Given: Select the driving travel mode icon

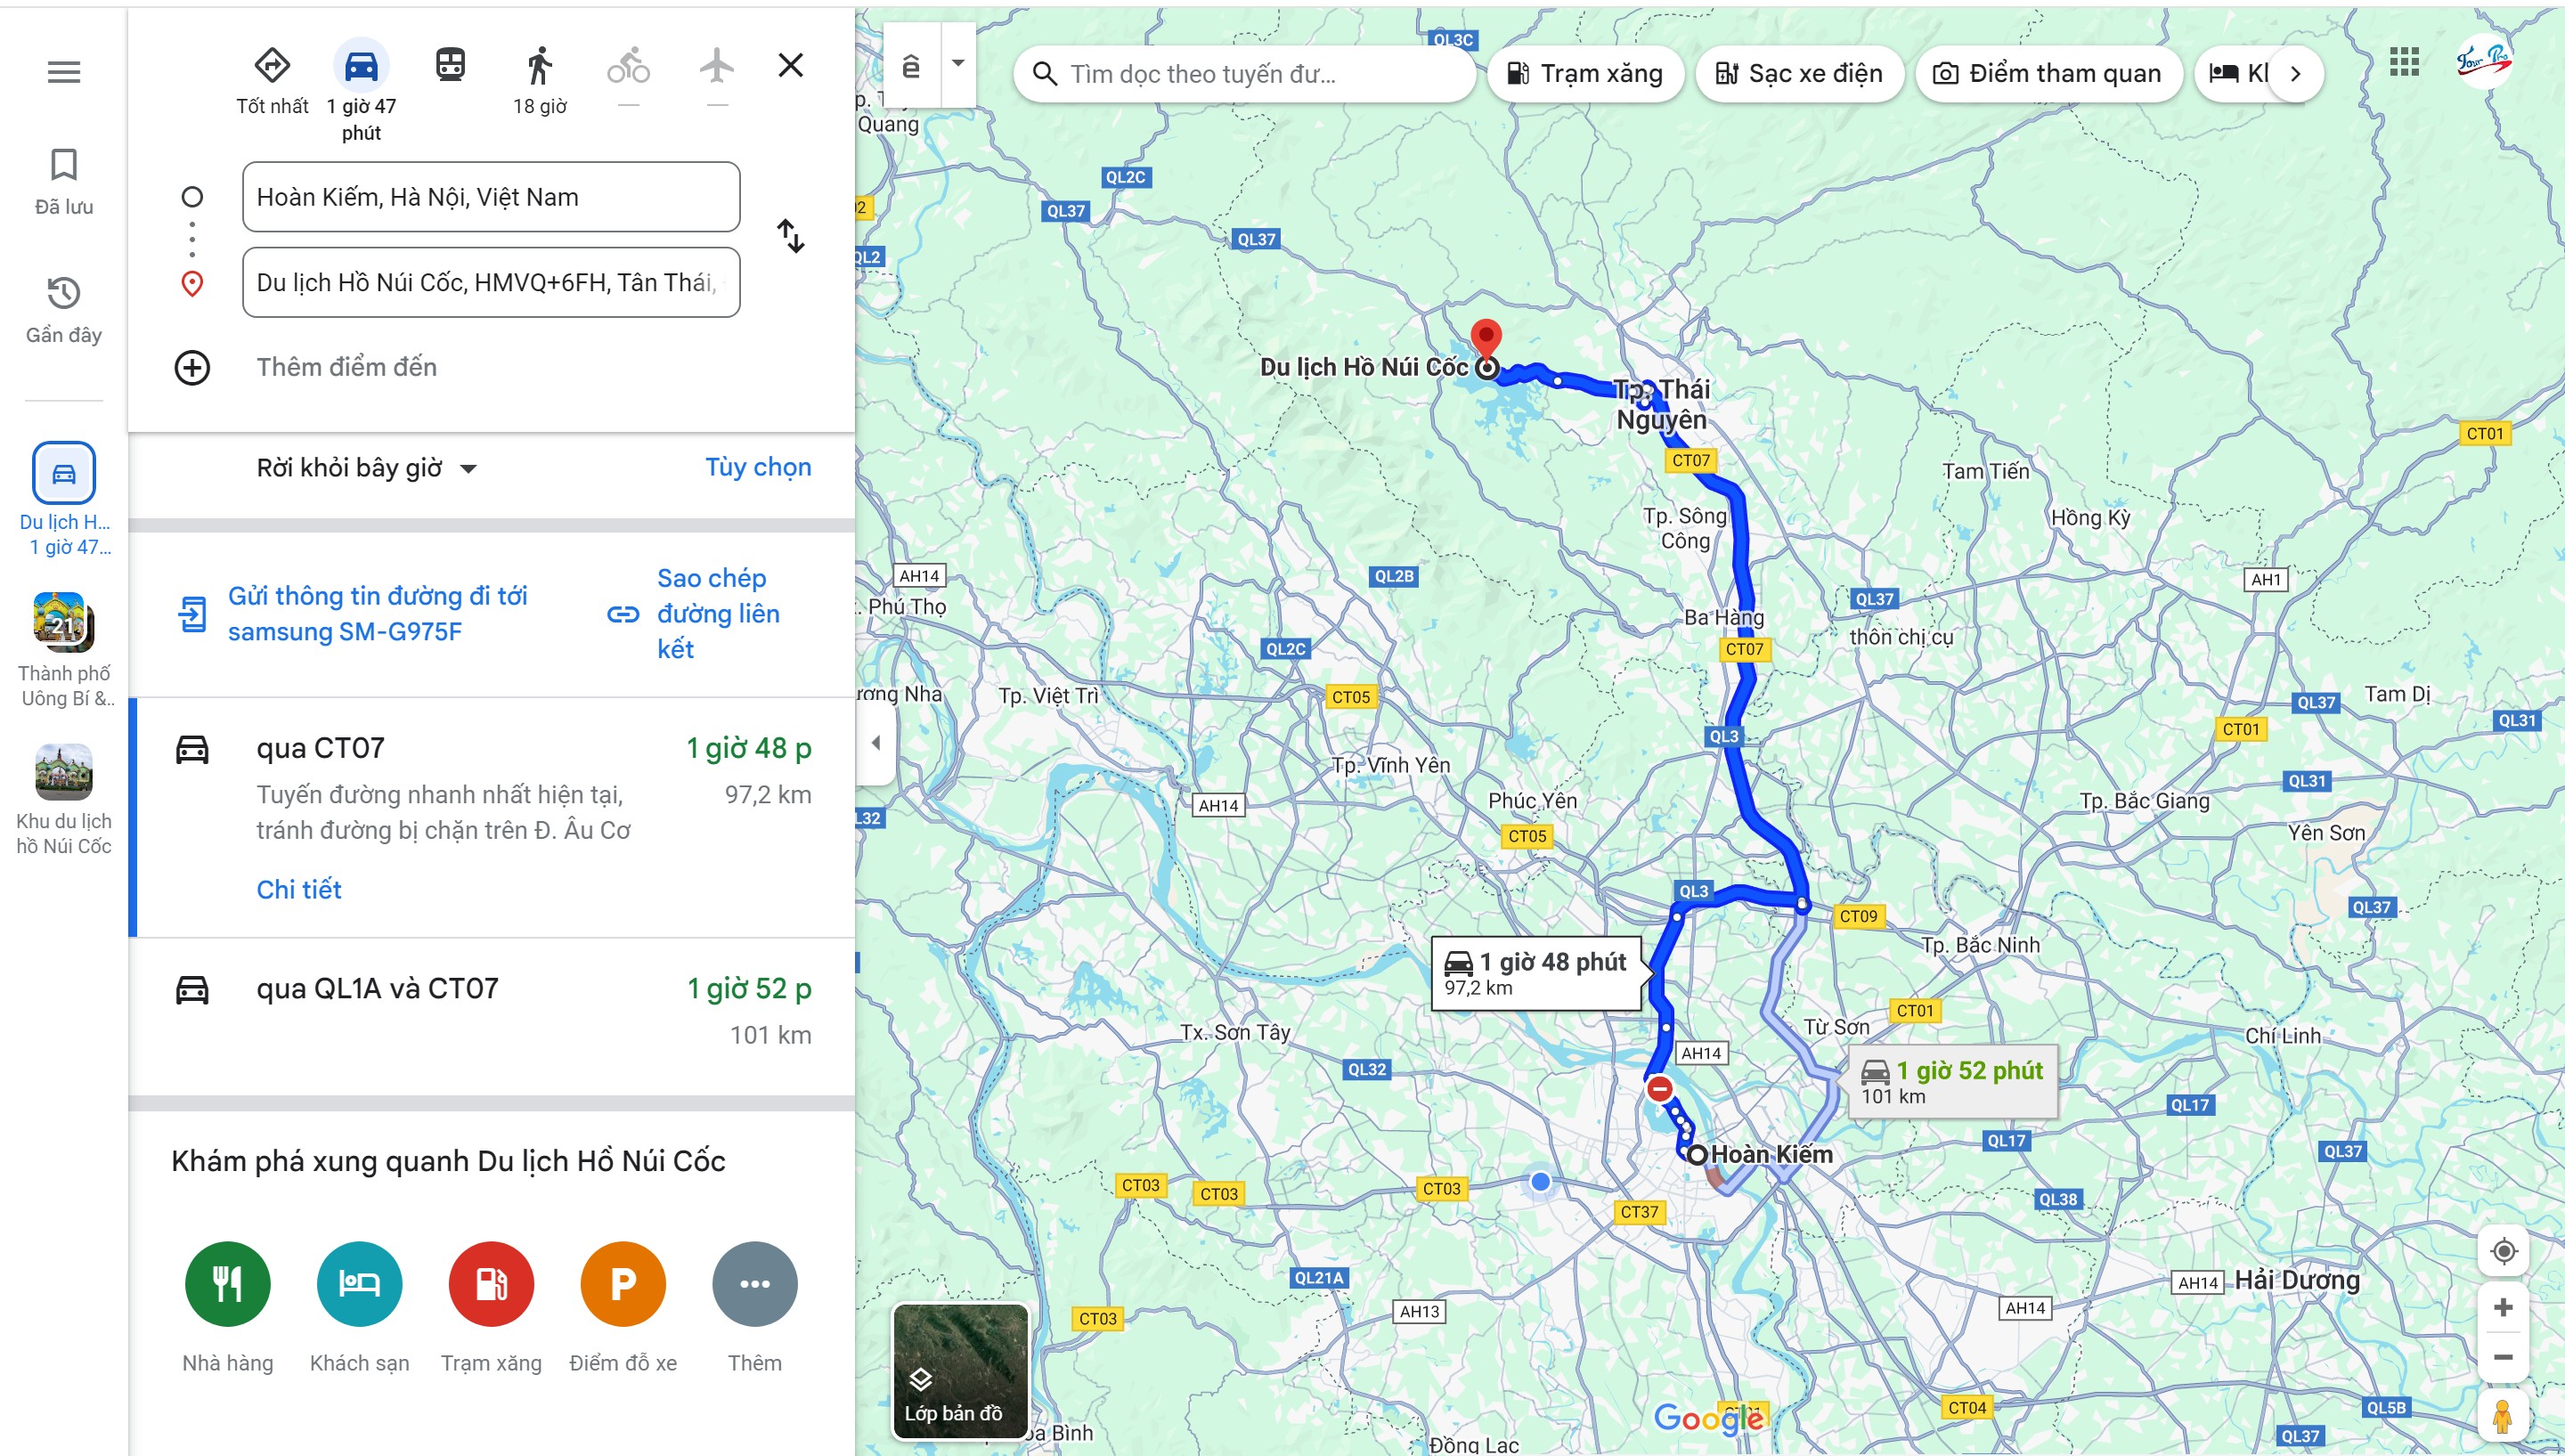Looking at the screenshot, I should [361, 66].
